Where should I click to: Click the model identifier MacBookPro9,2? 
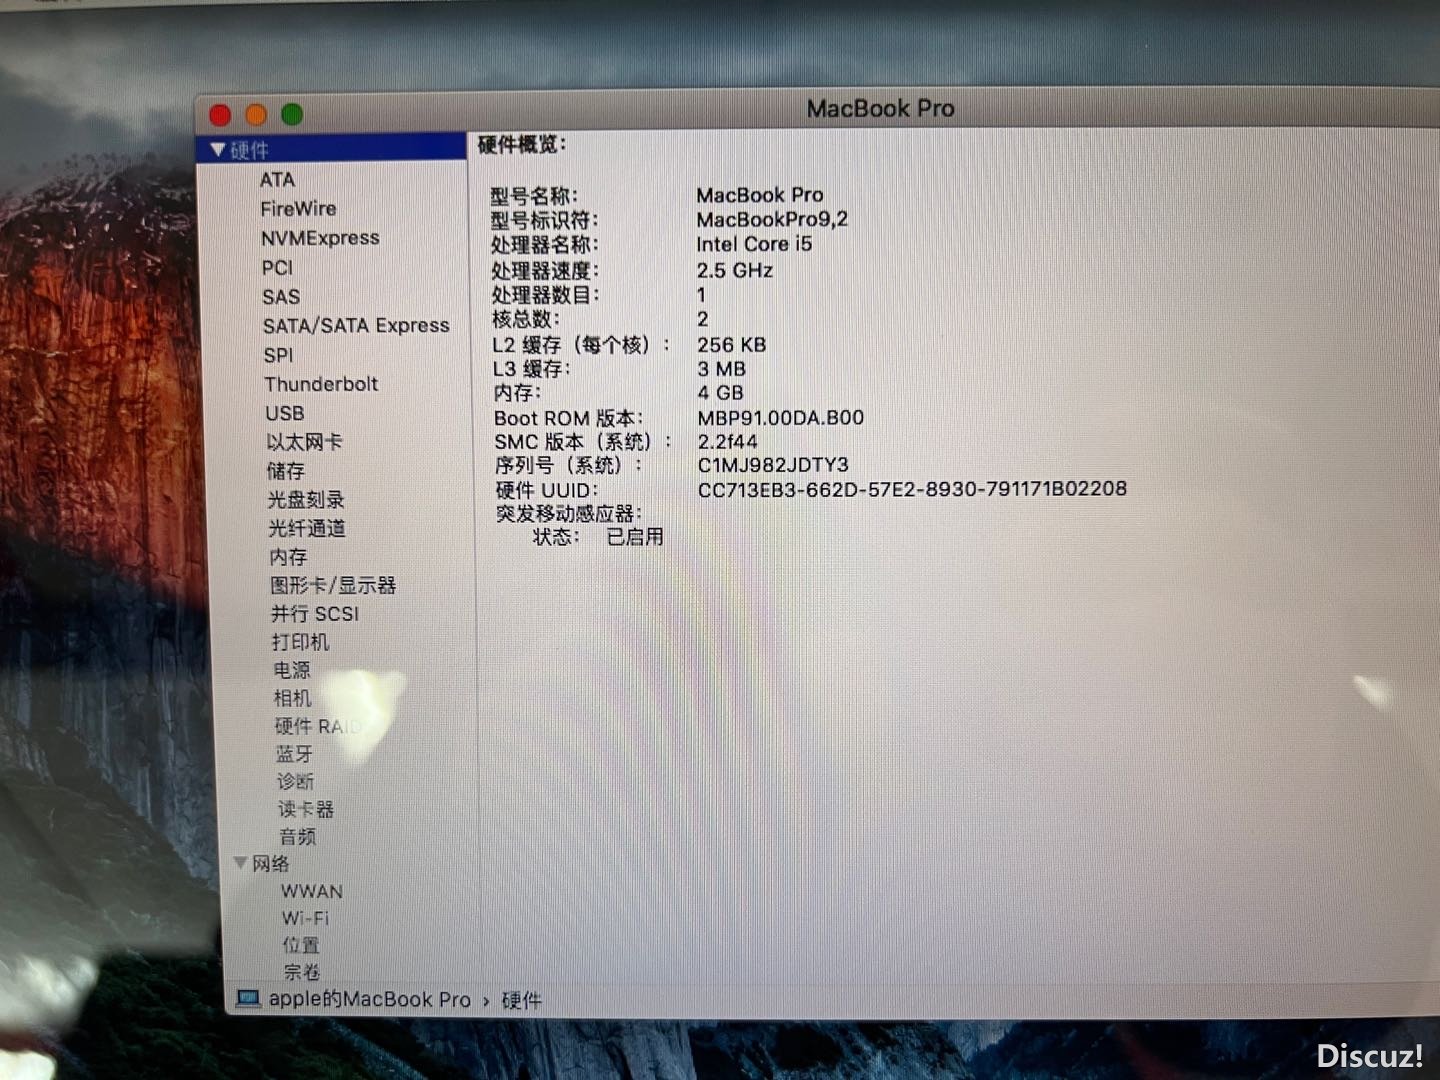(772, 220)
